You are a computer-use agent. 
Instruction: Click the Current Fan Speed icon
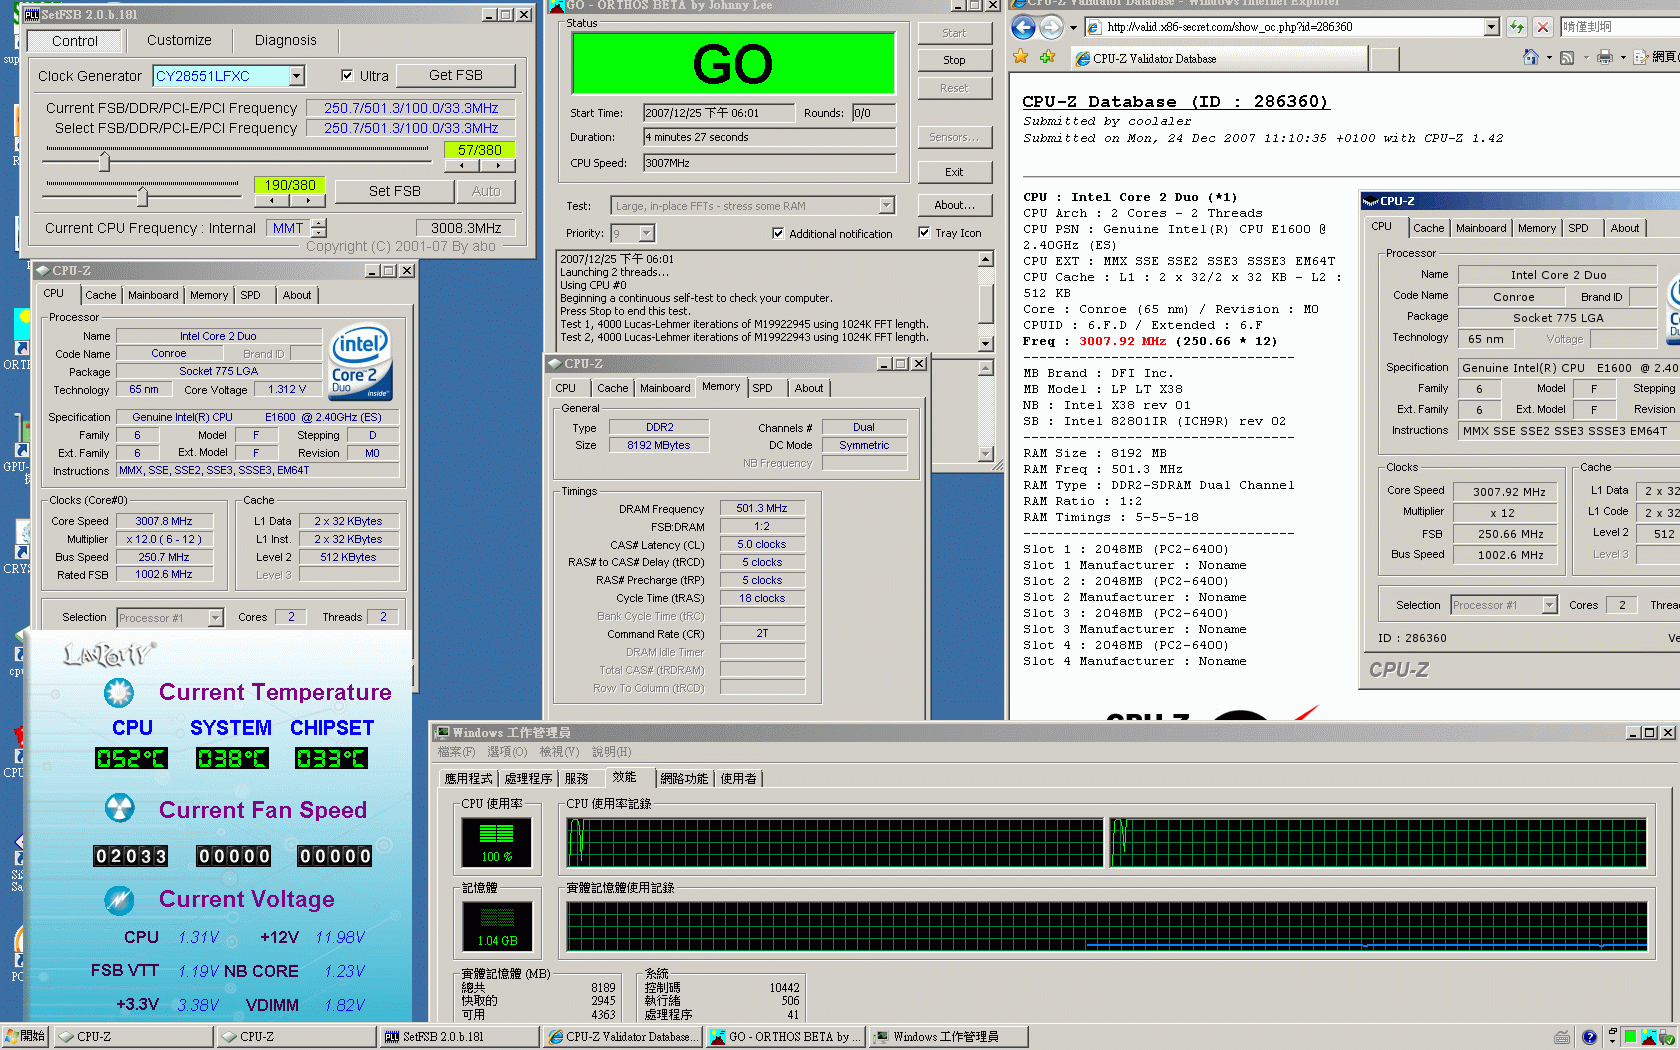119,808
